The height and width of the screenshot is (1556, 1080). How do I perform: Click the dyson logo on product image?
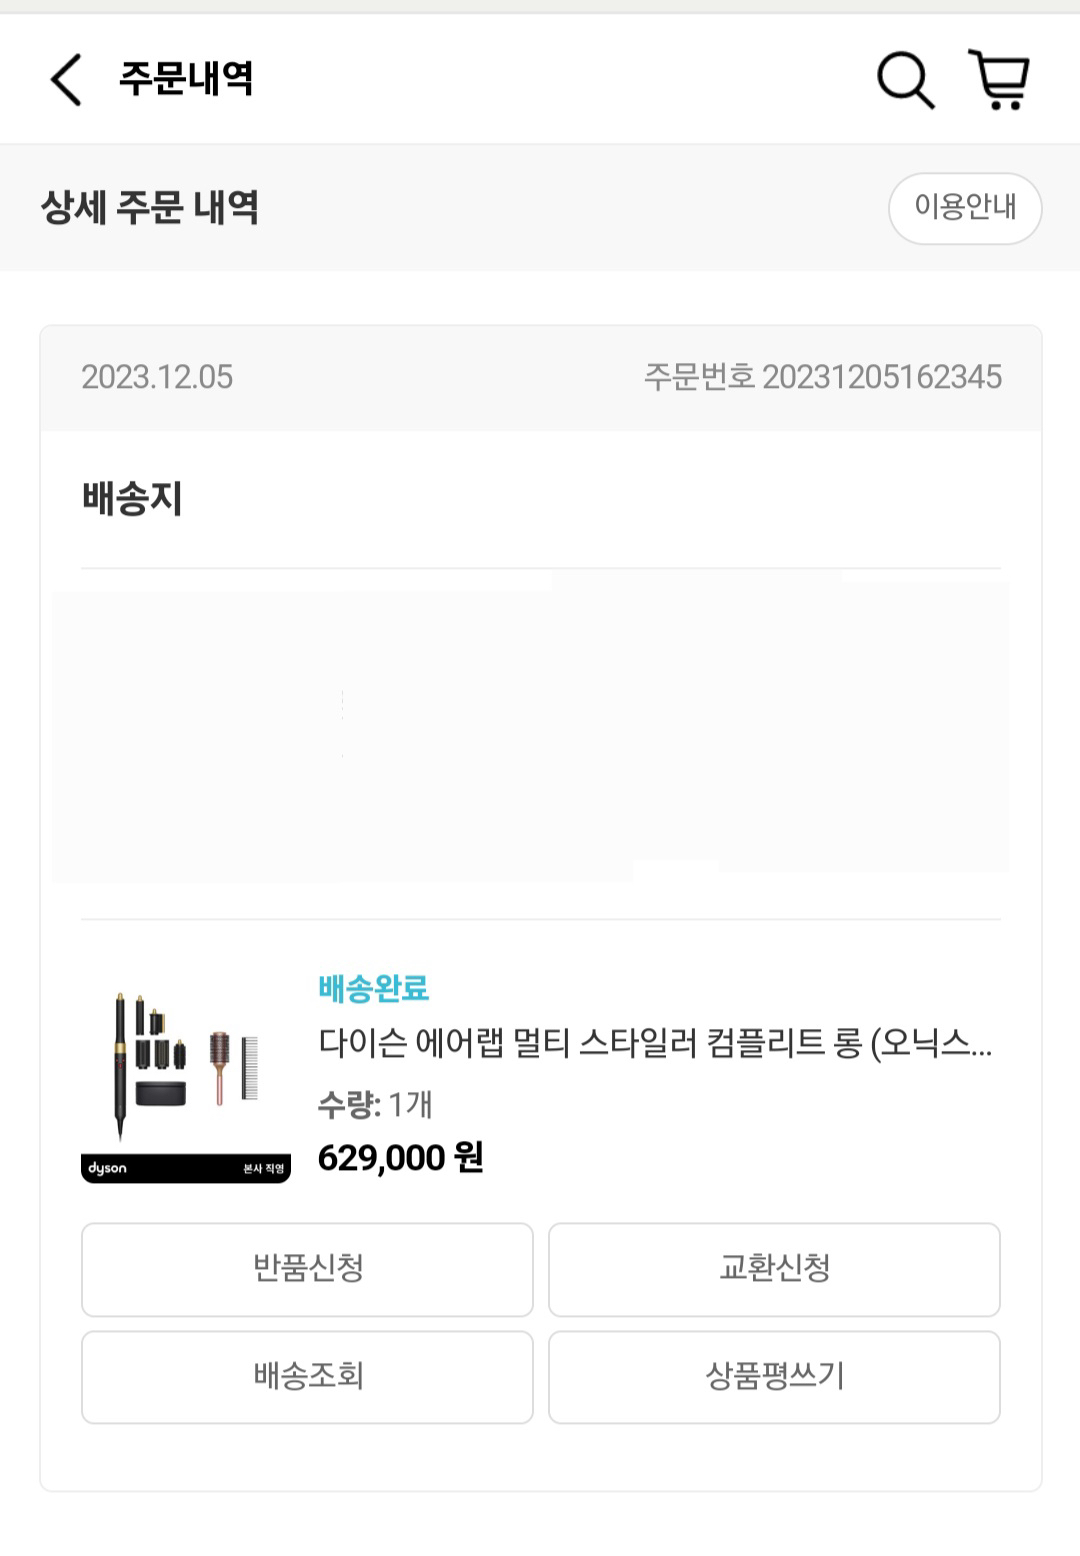(108, 1168)
